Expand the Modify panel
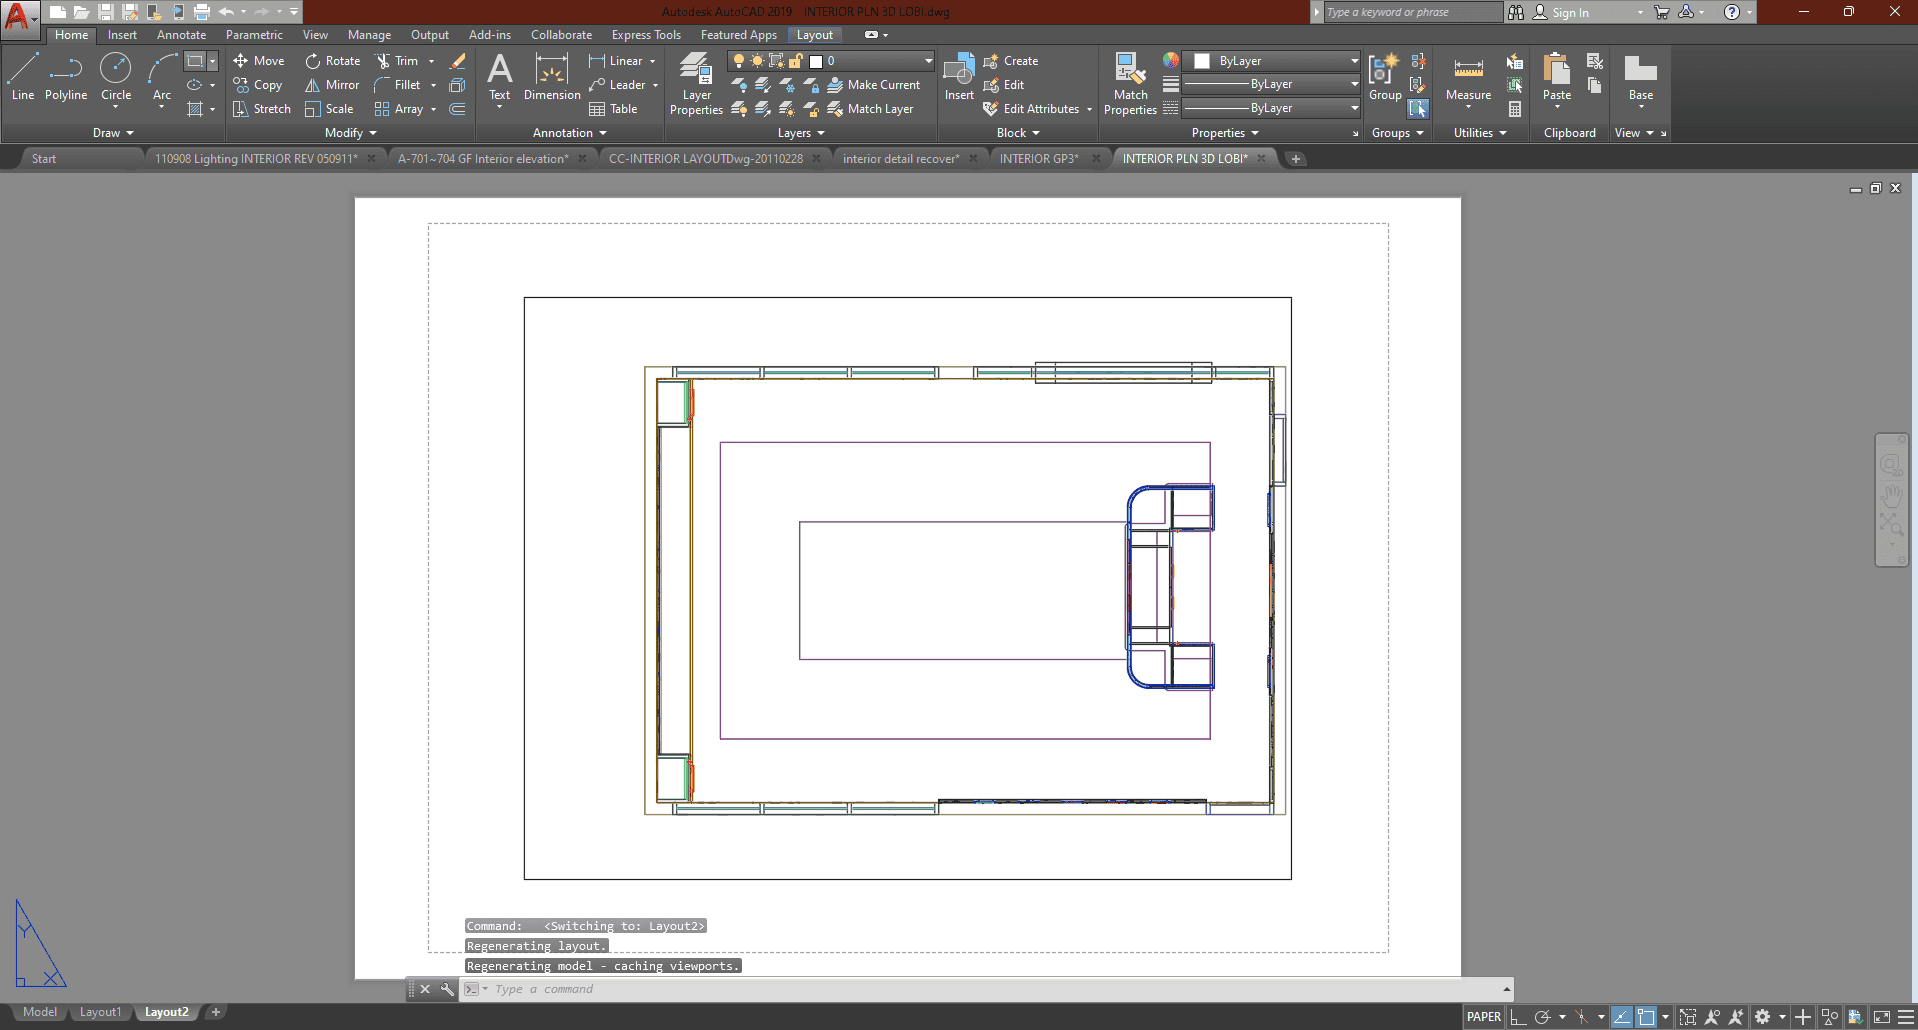The image size is (1918, 1030). coord(350,133)
